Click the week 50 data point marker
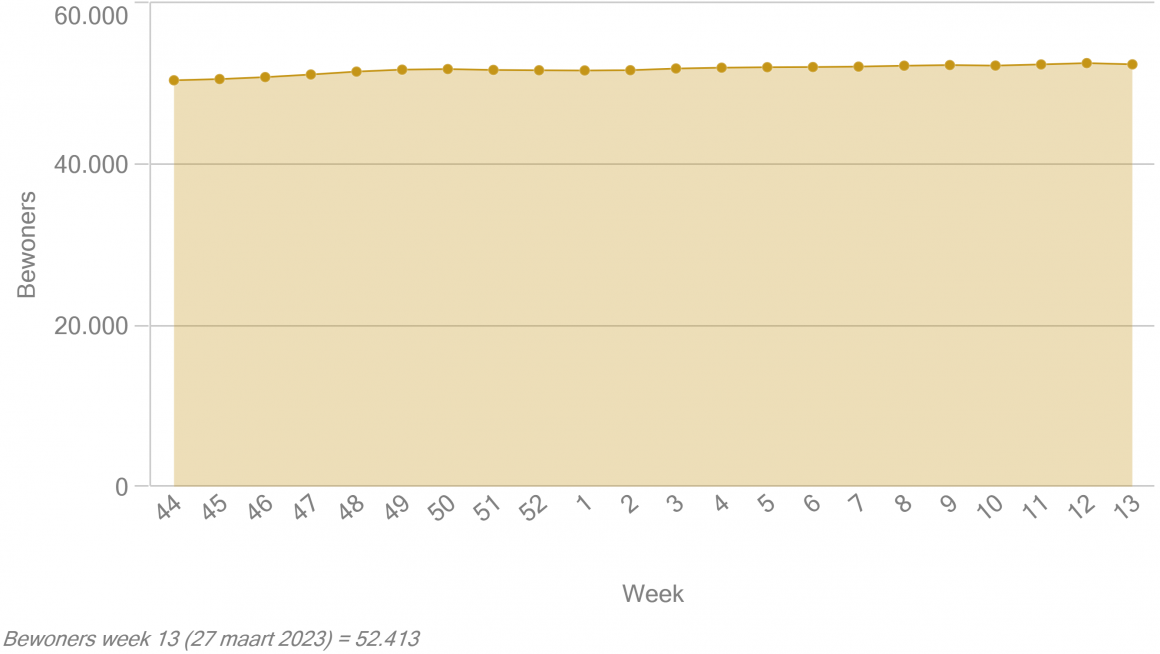 tap(448, 70)
